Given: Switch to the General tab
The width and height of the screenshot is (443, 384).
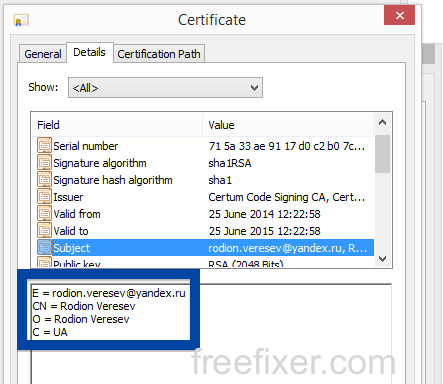Looking at the screenshot, I should pos(43,54).
